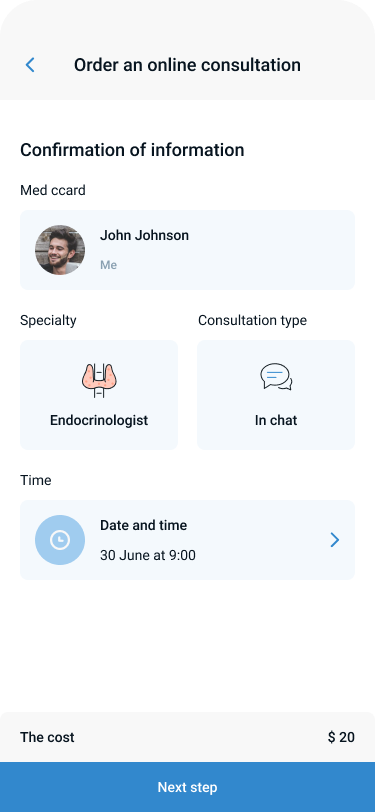Select the Endocrinologist specialty card

pyautogui.click(x=99, y=395)
